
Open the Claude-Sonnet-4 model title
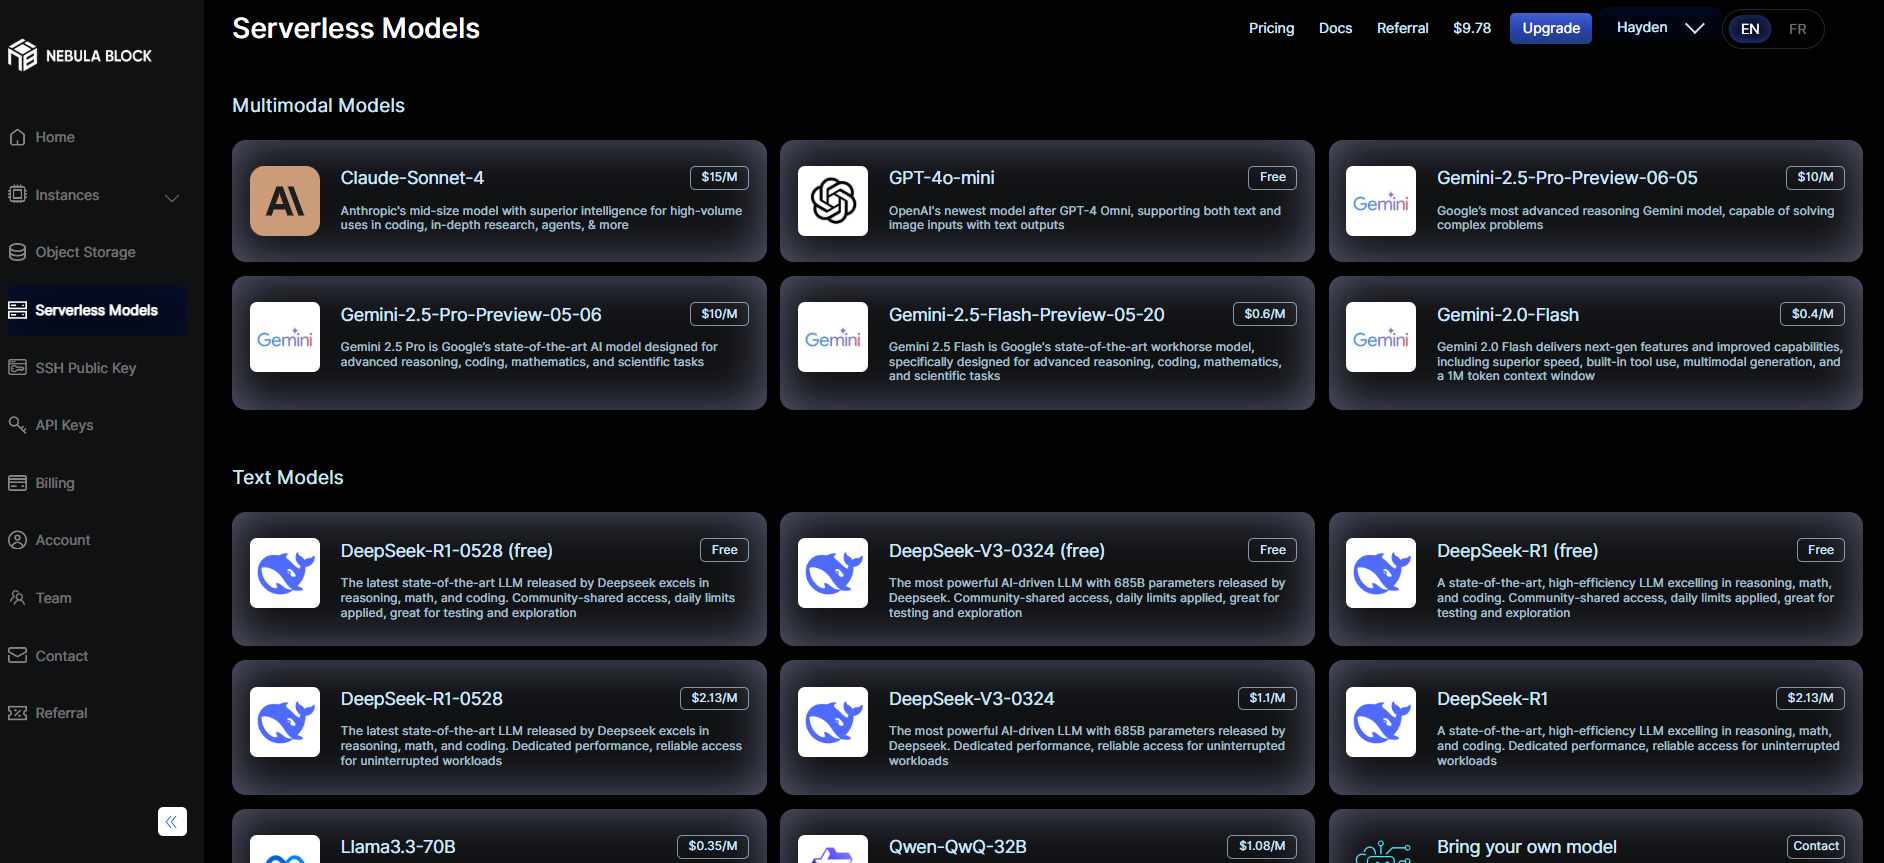[412, 178]
